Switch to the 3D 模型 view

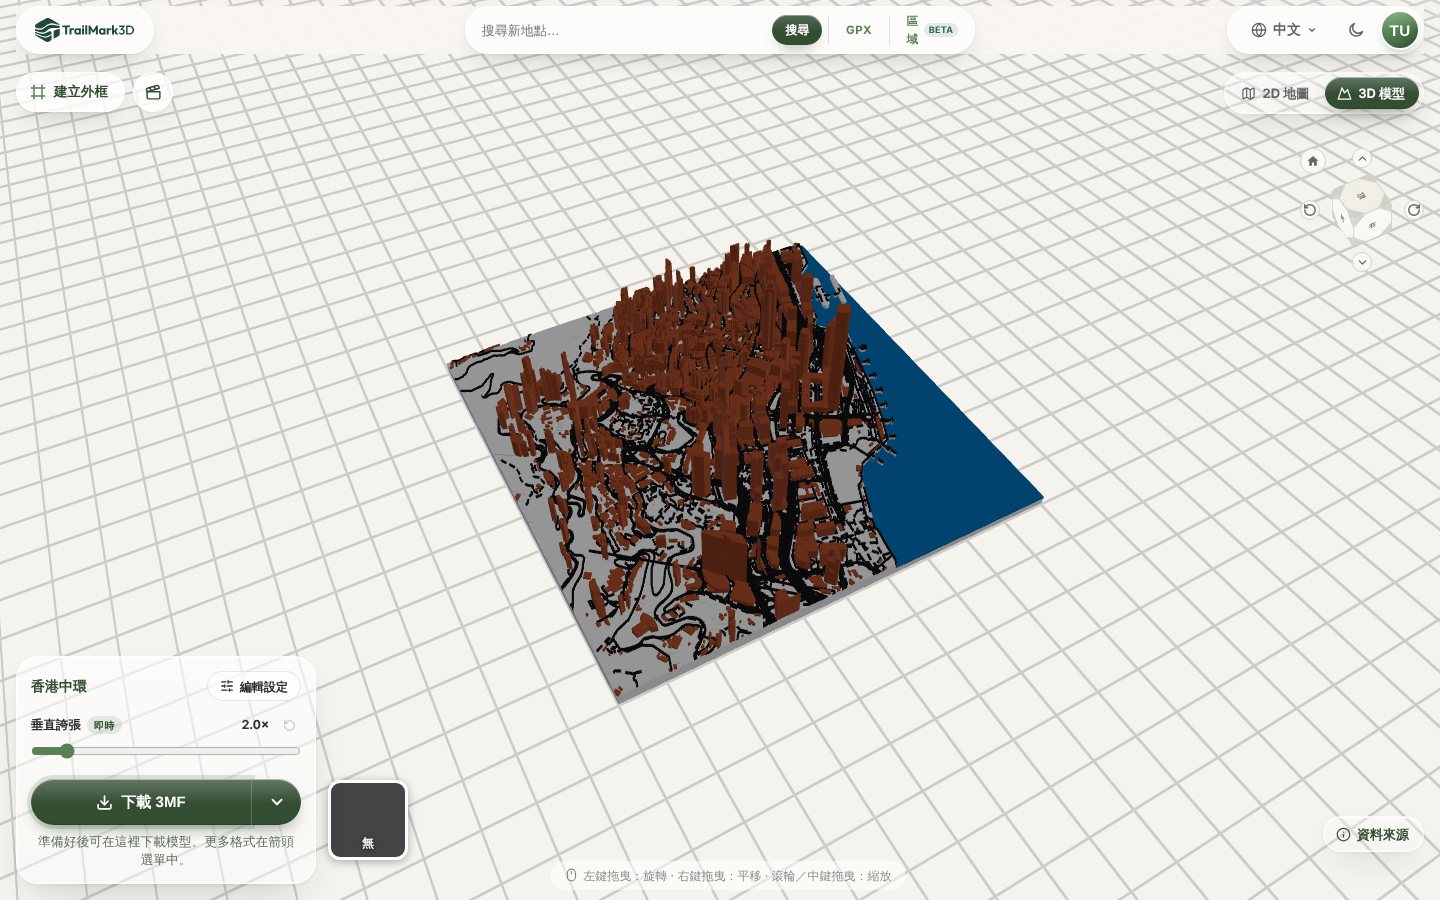click(1372, 93)
